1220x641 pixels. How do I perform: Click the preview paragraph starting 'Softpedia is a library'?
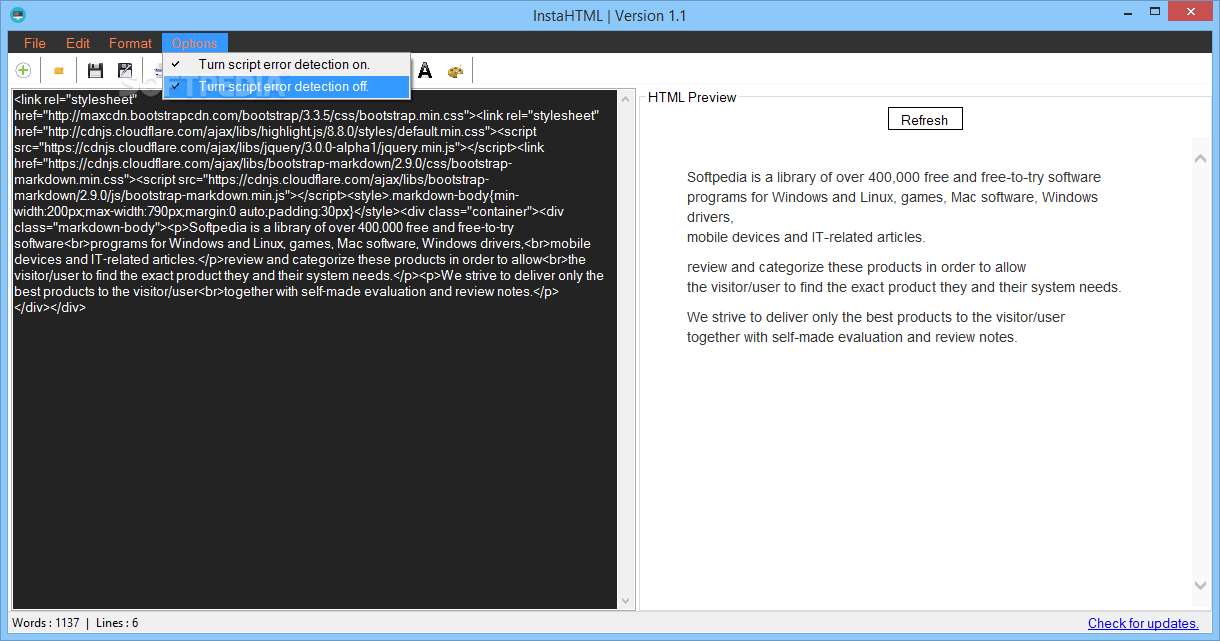[894, 207]
